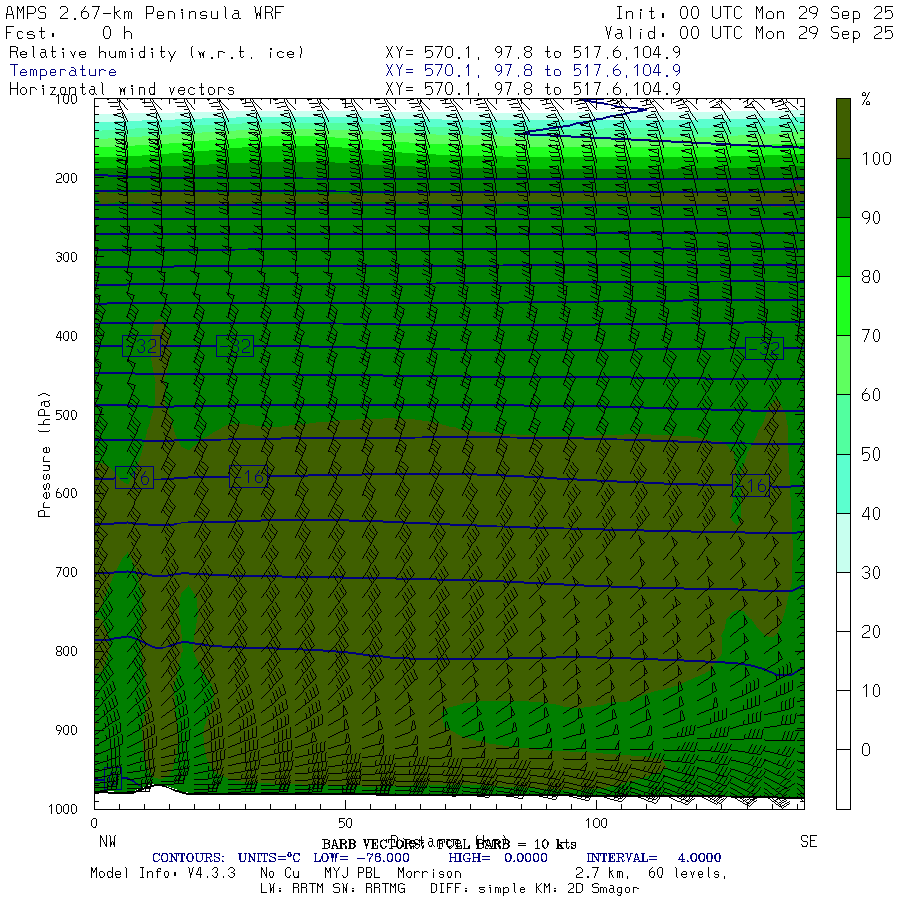This screenshot has height=900, width=900.
Task: Click the 70 label beside the colorbar
Action: point(870,336)
